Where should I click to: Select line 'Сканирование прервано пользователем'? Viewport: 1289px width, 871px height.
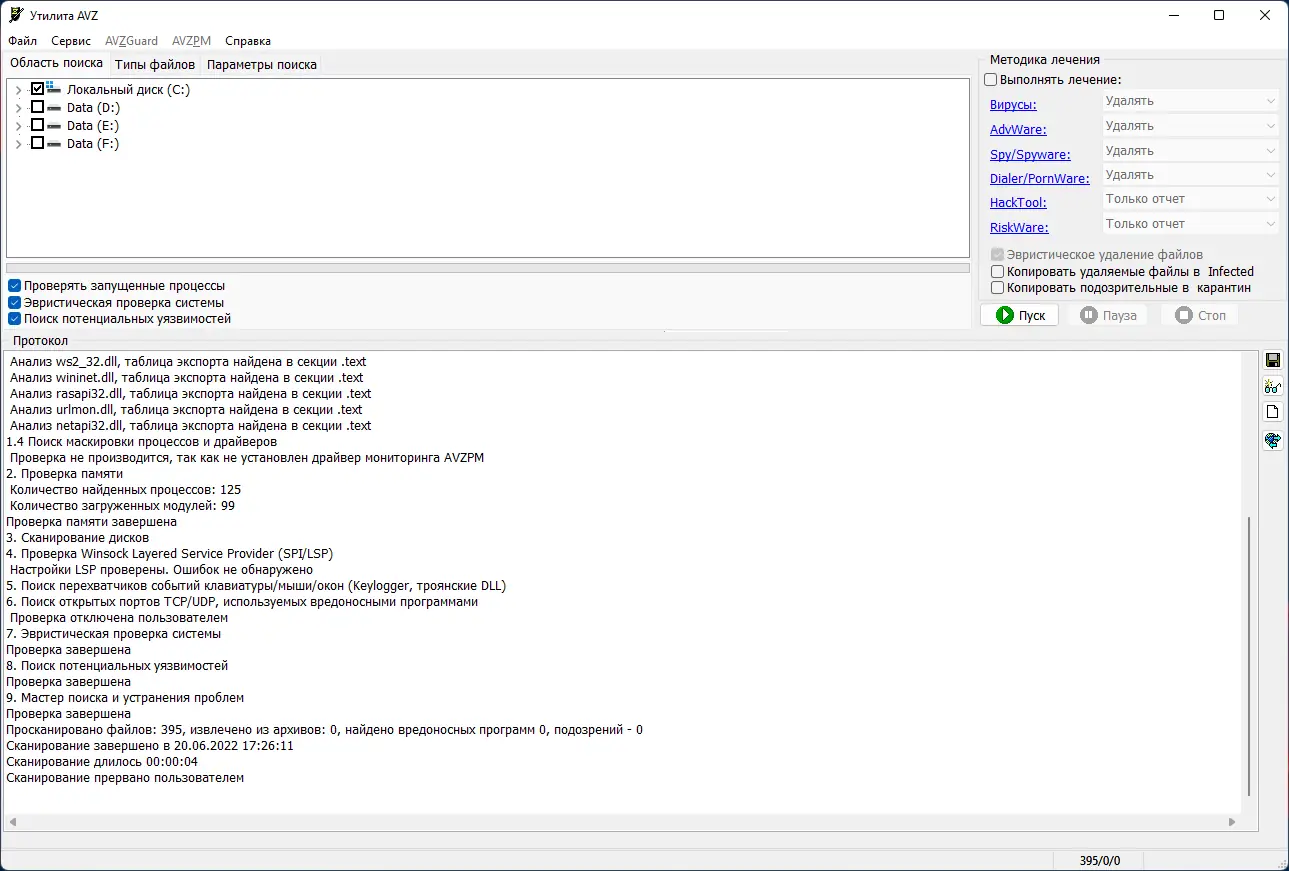(125, 777)
